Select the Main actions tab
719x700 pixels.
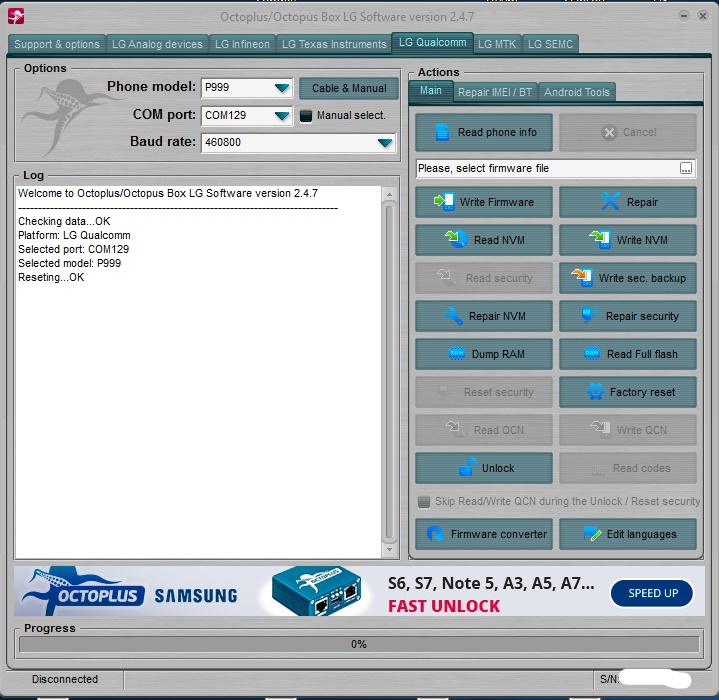(x=431, y=91)
